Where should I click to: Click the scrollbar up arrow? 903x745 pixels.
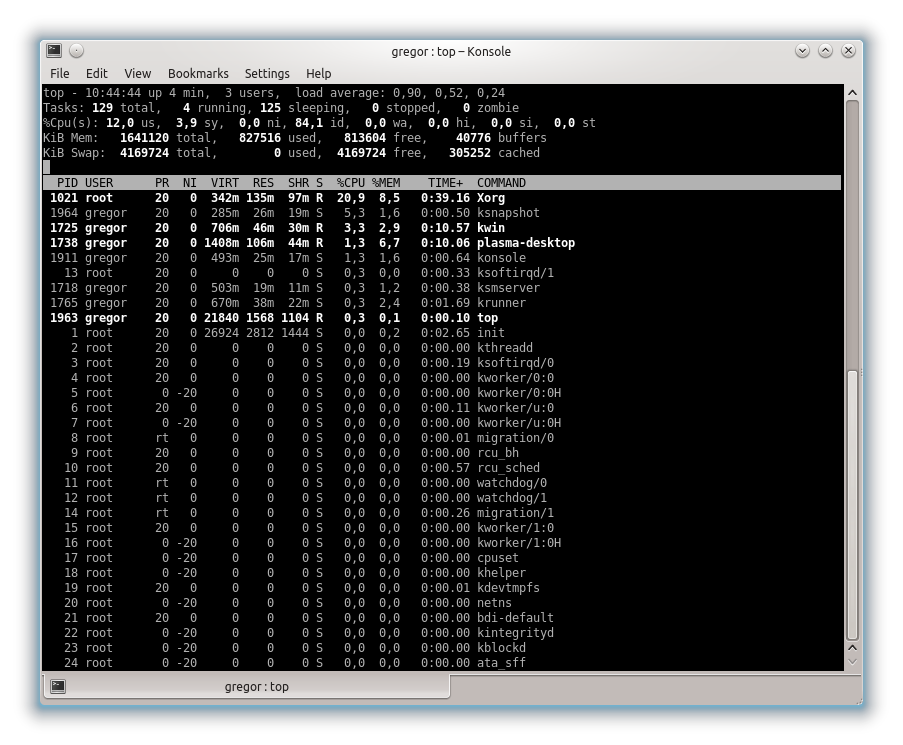[852, 93]
